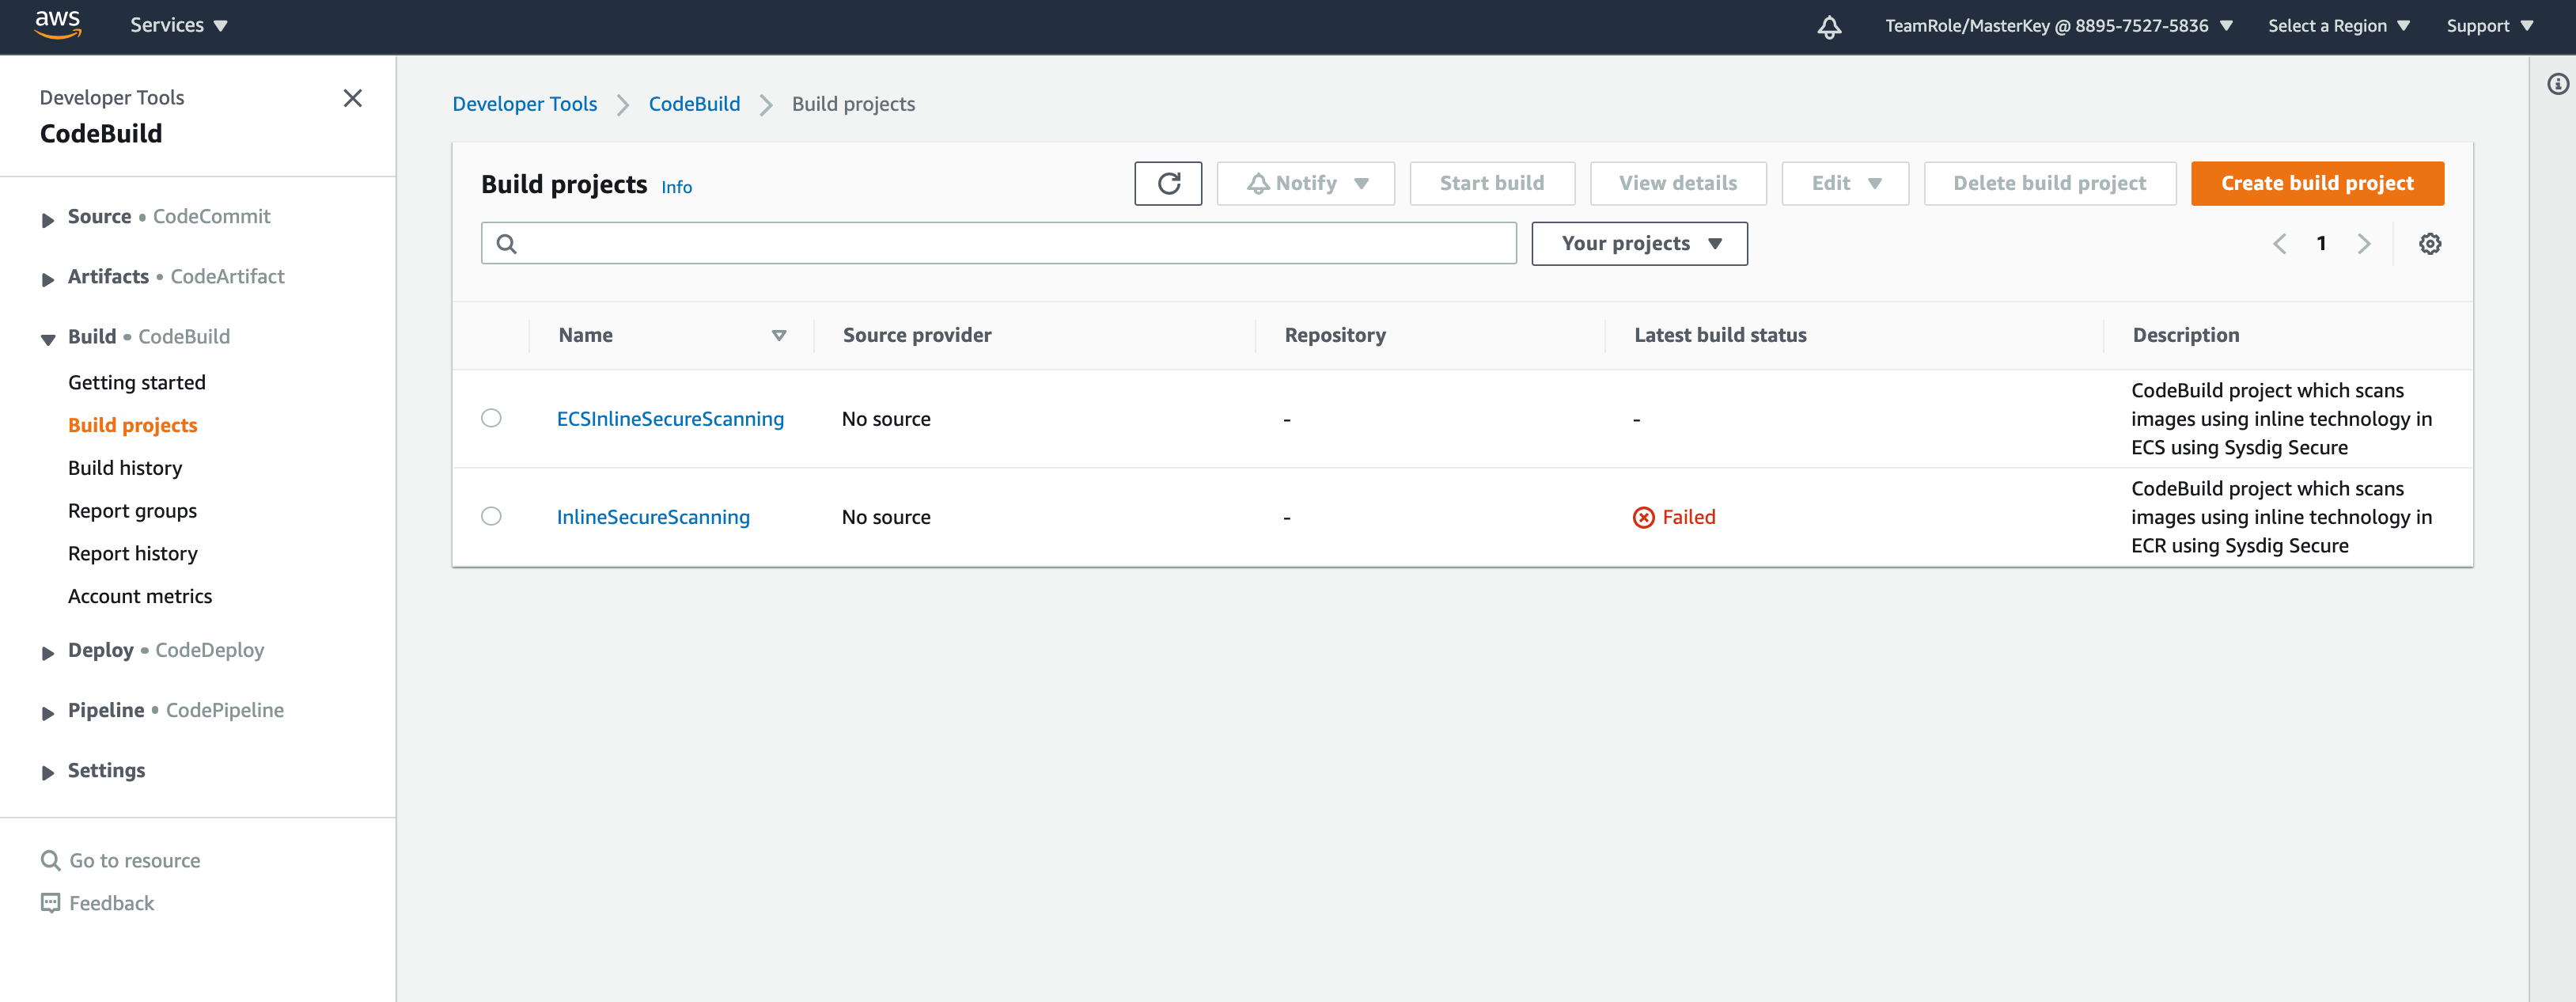The image size is (2576, 1002).
Task: Expand the Source CodeCommit section
Action: (x=47, y=219)
